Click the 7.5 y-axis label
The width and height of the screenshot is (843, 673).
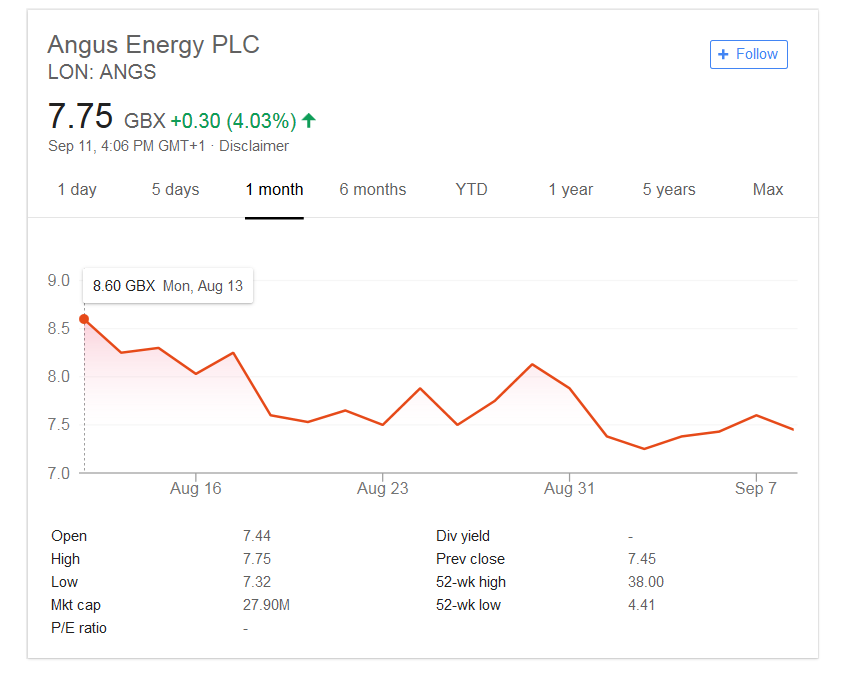[x=59, y=425]
